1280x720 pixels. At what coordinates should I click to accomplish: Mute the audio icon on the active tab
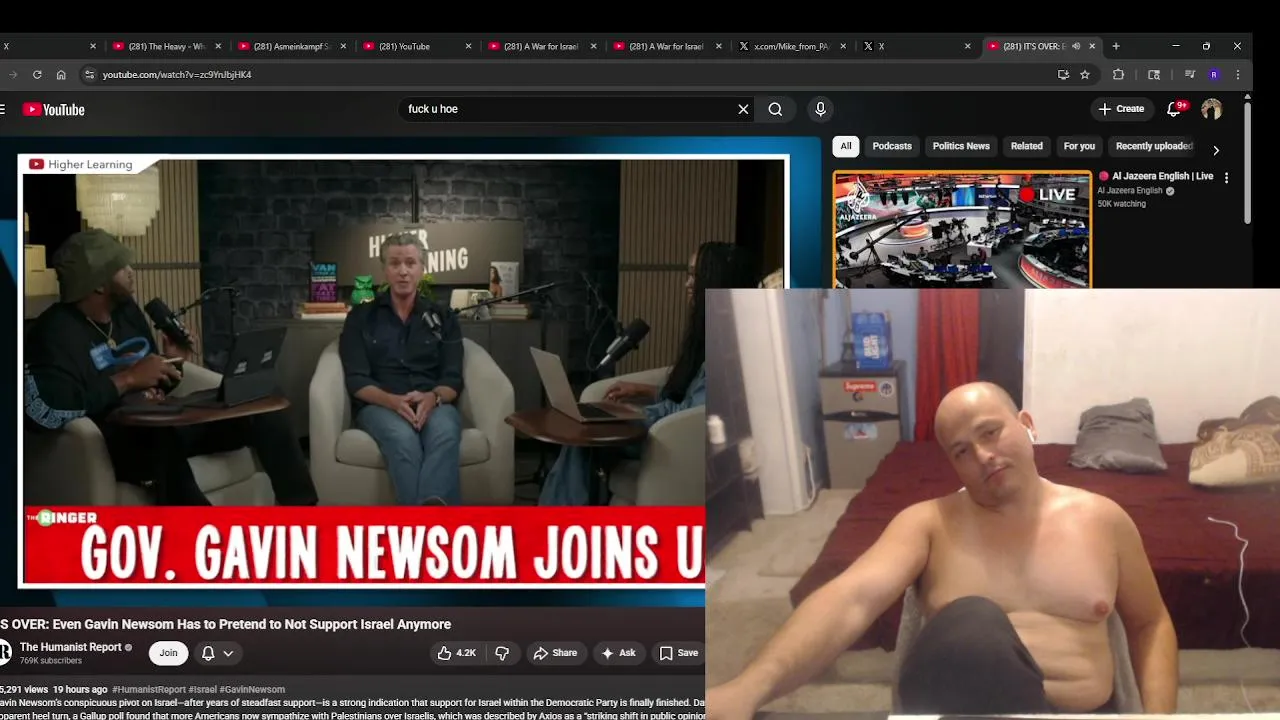[x=1076, y=46]
